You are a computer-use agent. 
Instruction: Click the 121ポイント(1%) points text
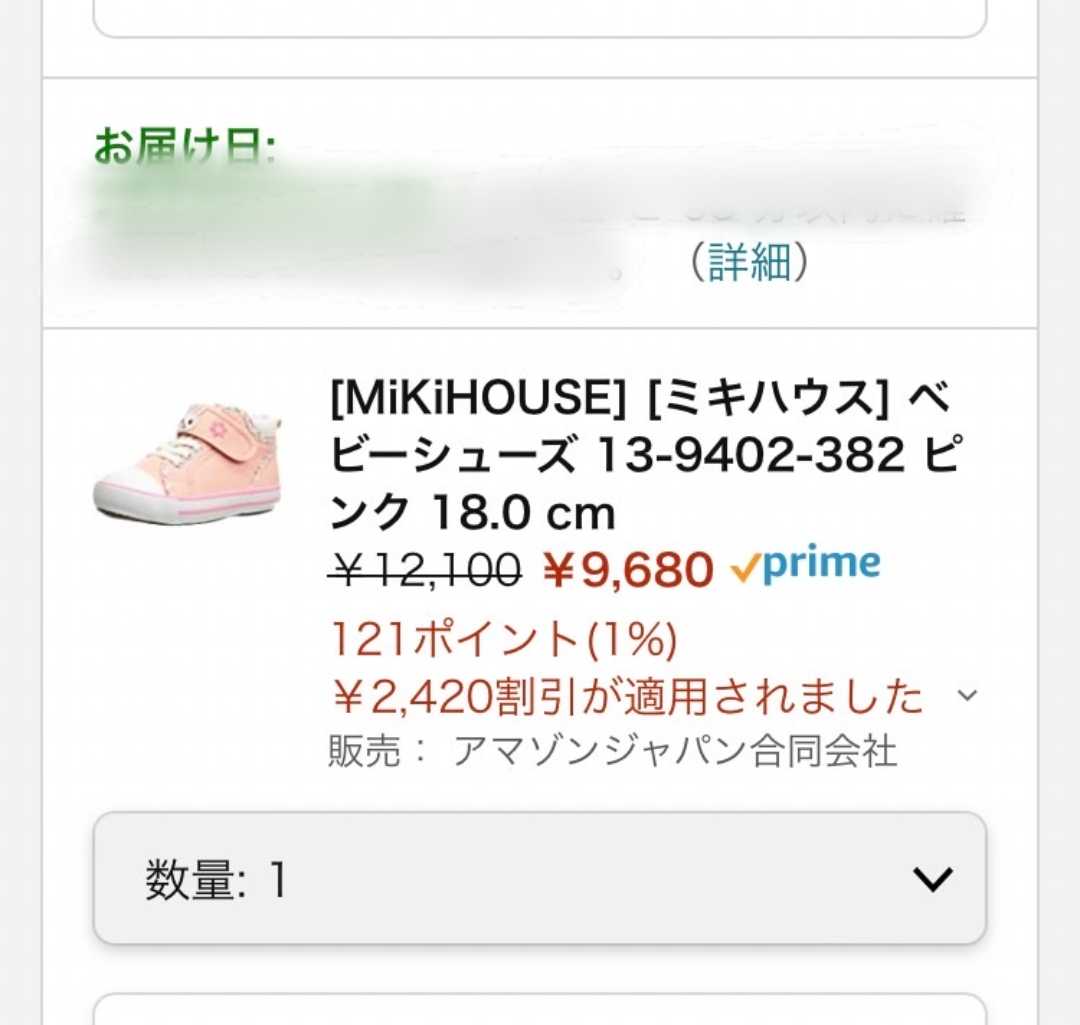[504, 638]
